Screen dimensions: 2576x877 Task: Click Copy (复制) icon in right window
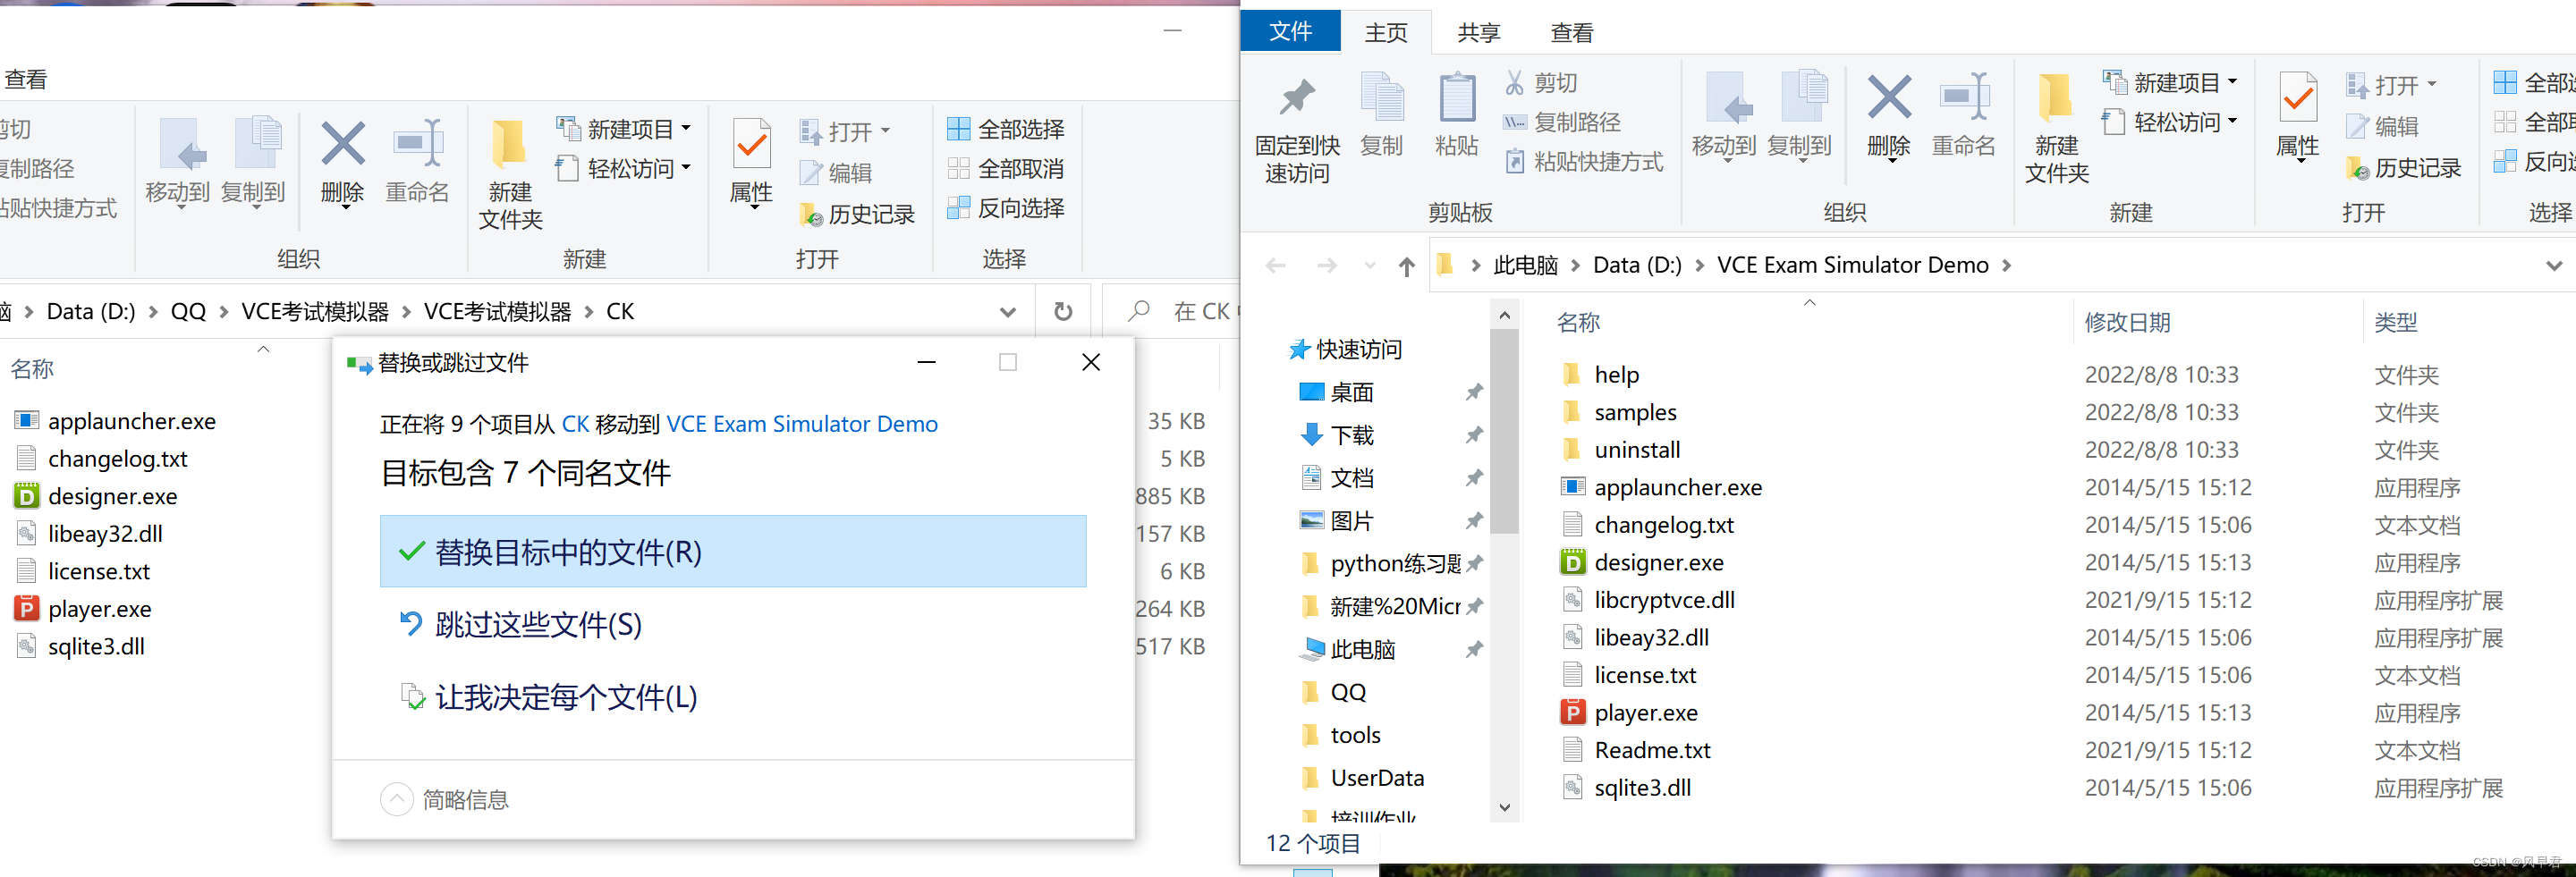[x=1382, y=115]
